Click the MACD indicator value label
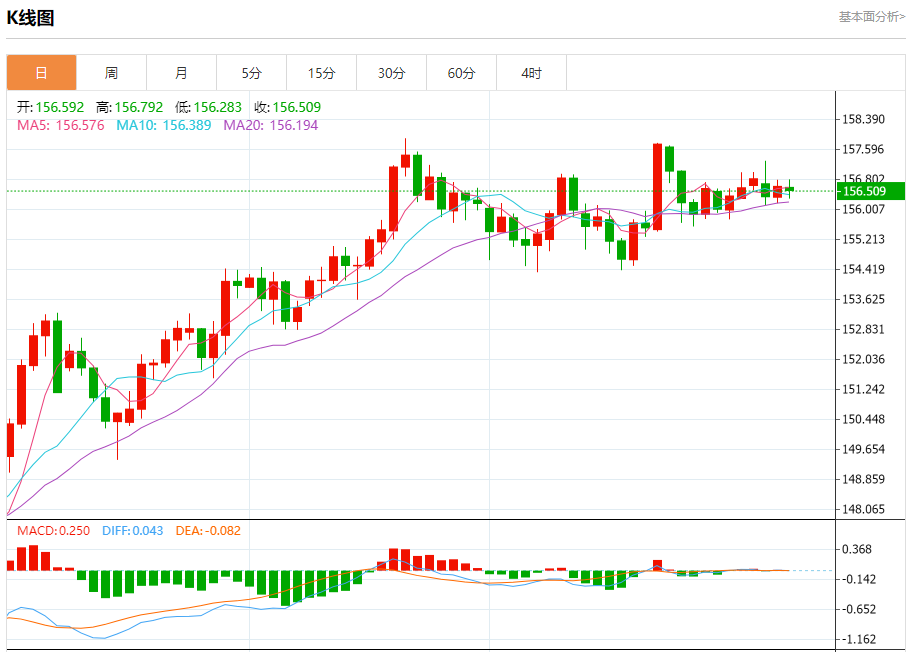This screenshot has height=652, width=911. pos(52,531)
